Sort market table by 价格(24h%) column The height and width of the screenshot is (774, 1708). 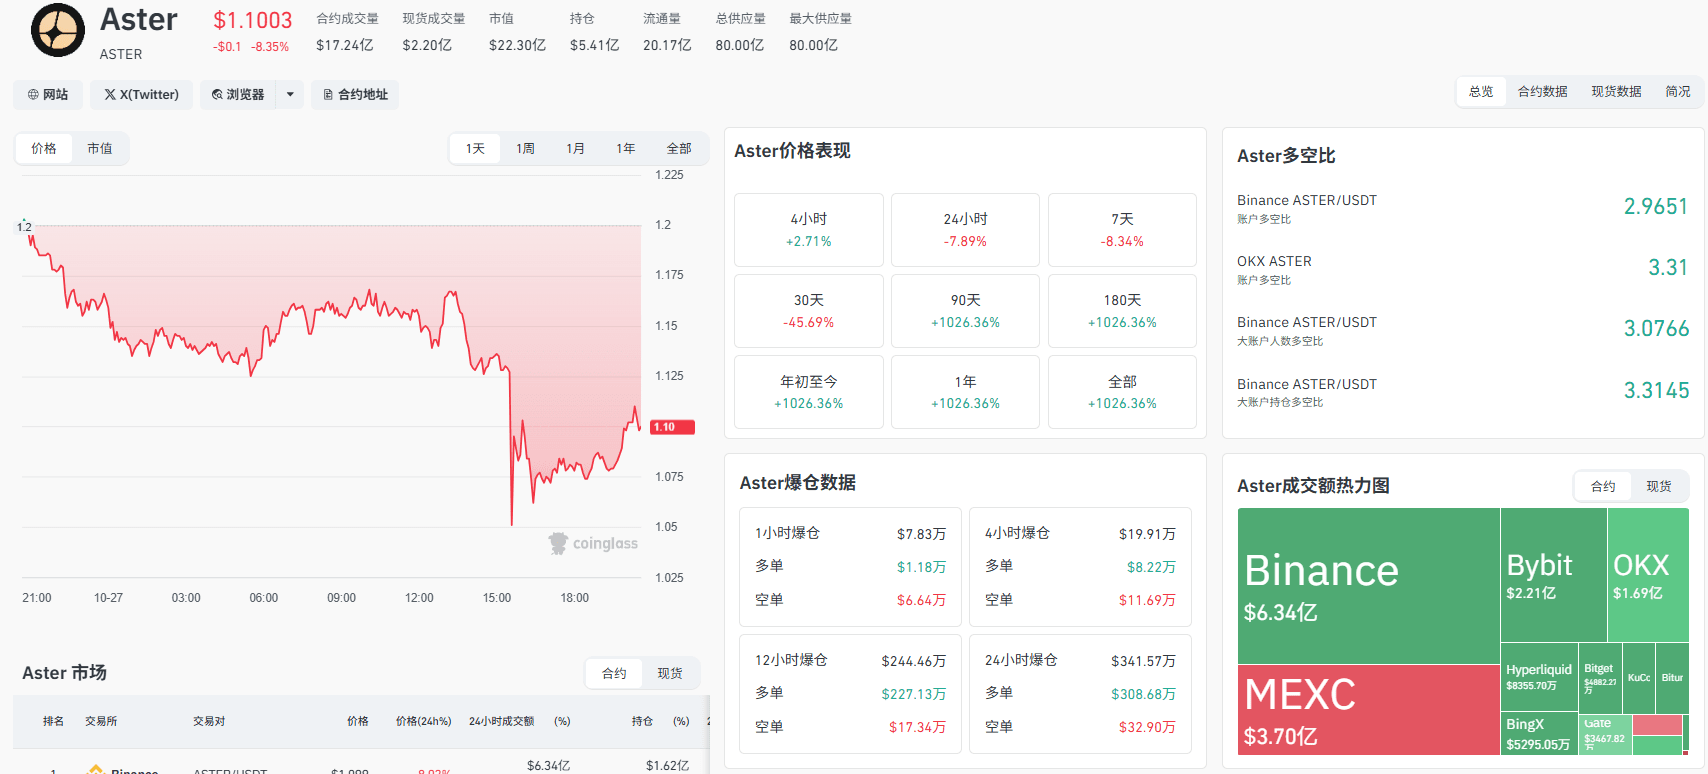click(423, 721)
